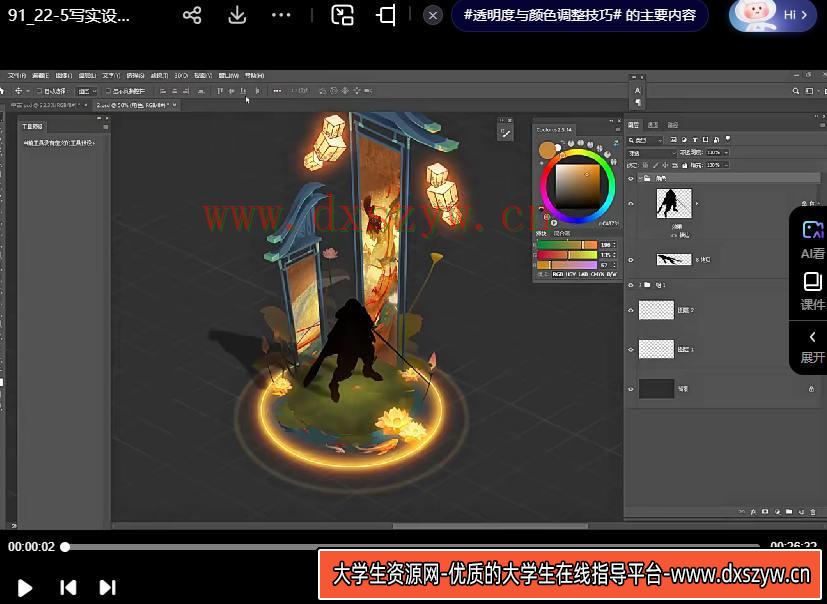827x604 pixels.
Task: Click the align left edges icon
Action: click(x=163, y=91)
